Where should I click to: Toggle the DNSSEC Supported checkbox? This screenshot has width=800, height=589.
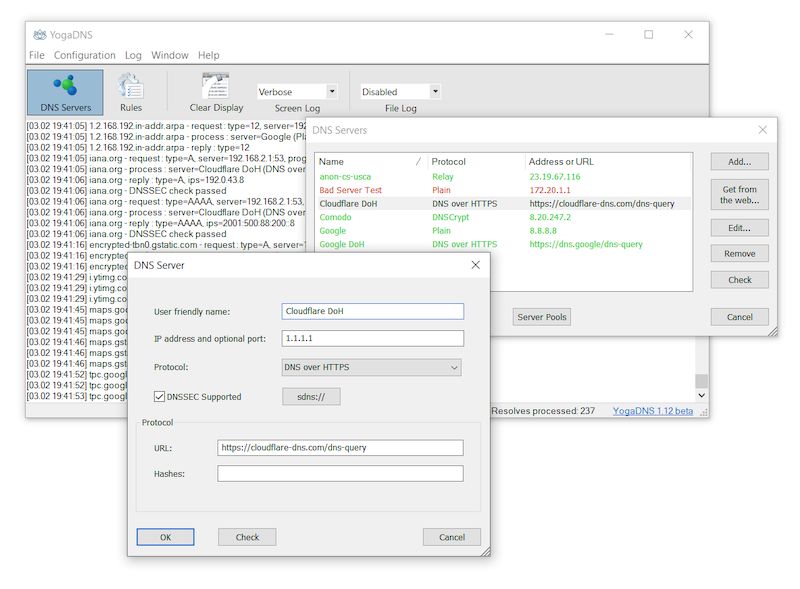tap(160, 397)
